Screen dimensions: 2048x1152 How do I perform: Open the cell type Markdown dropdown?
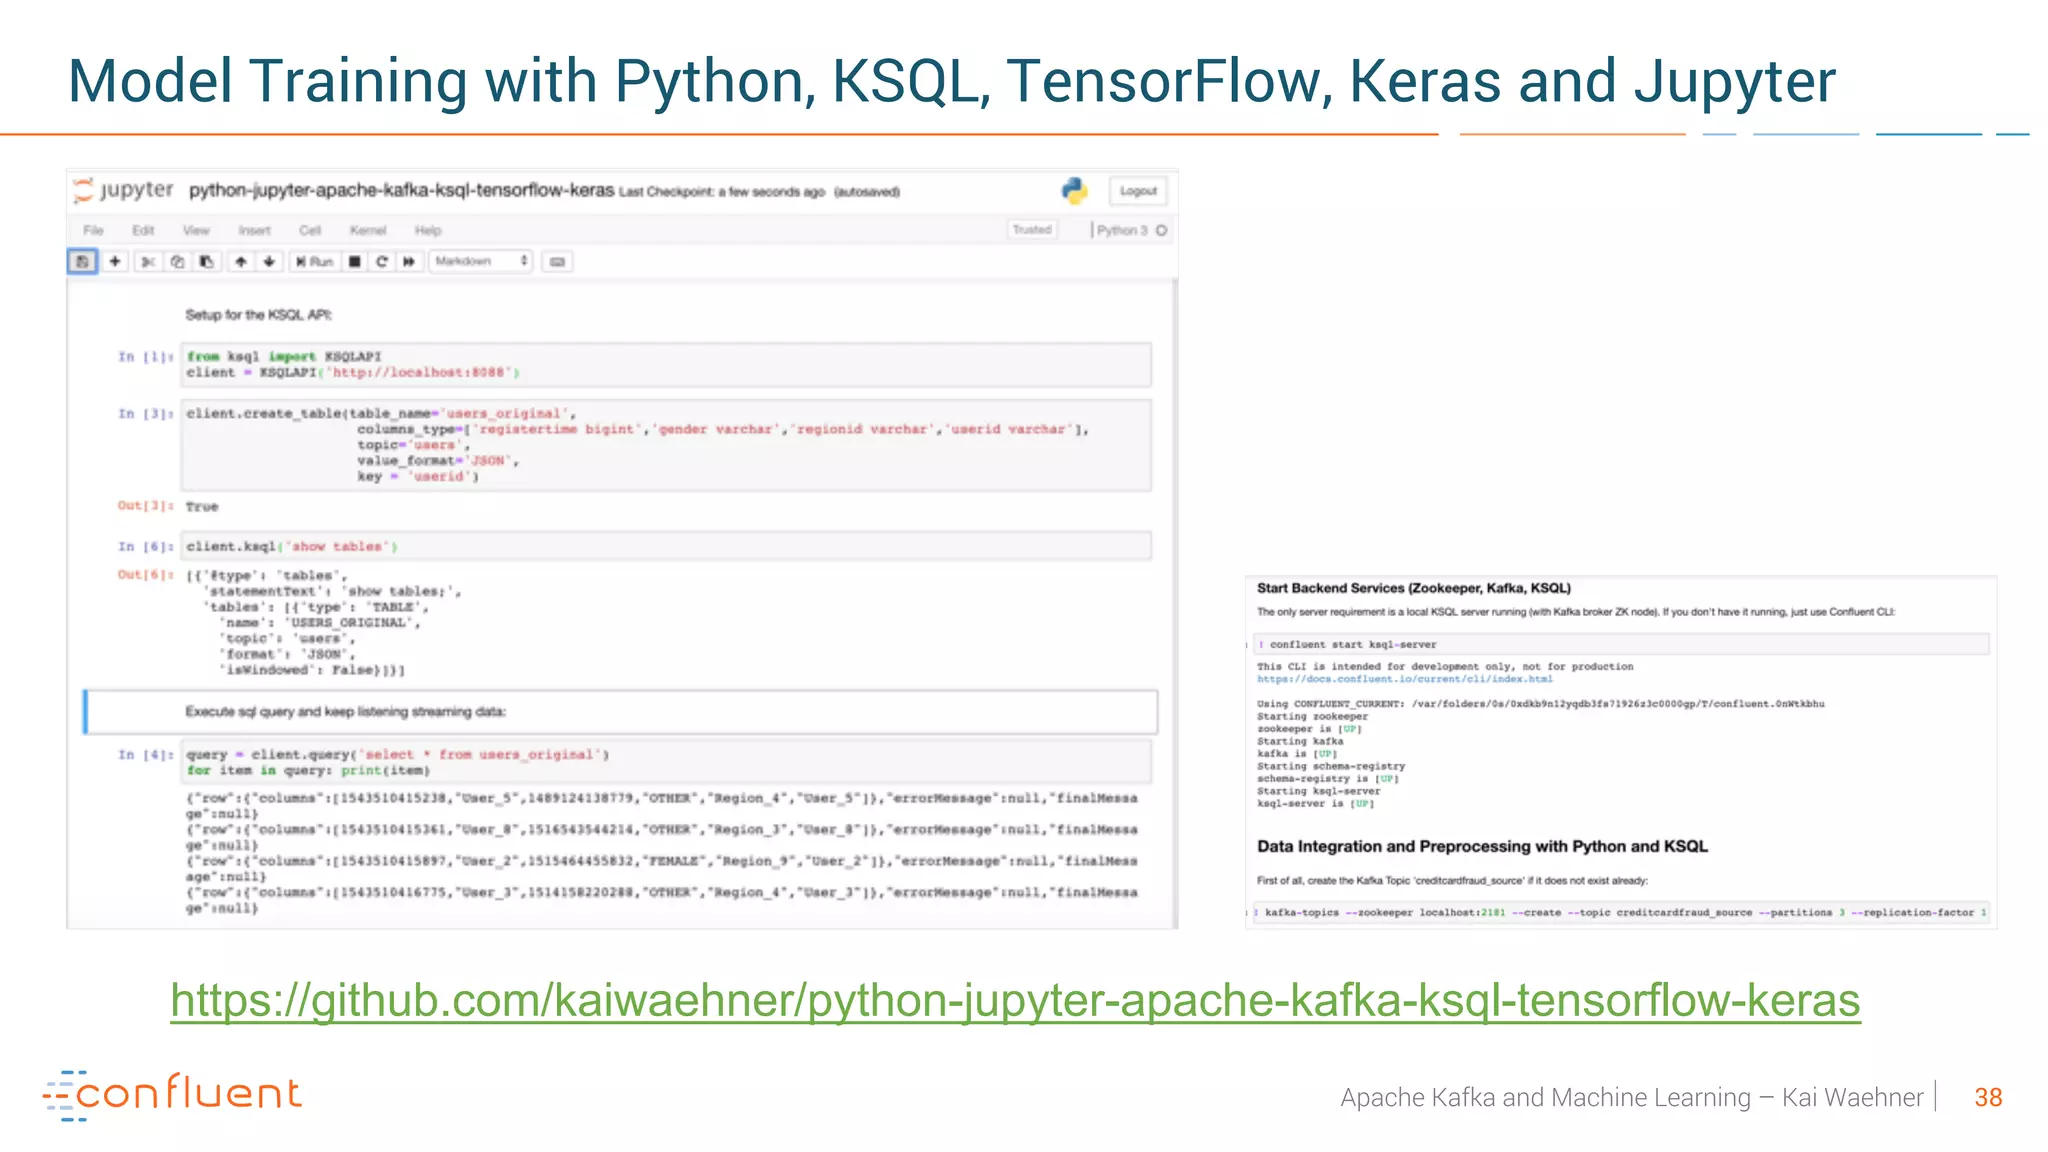(x=481, y=262)
